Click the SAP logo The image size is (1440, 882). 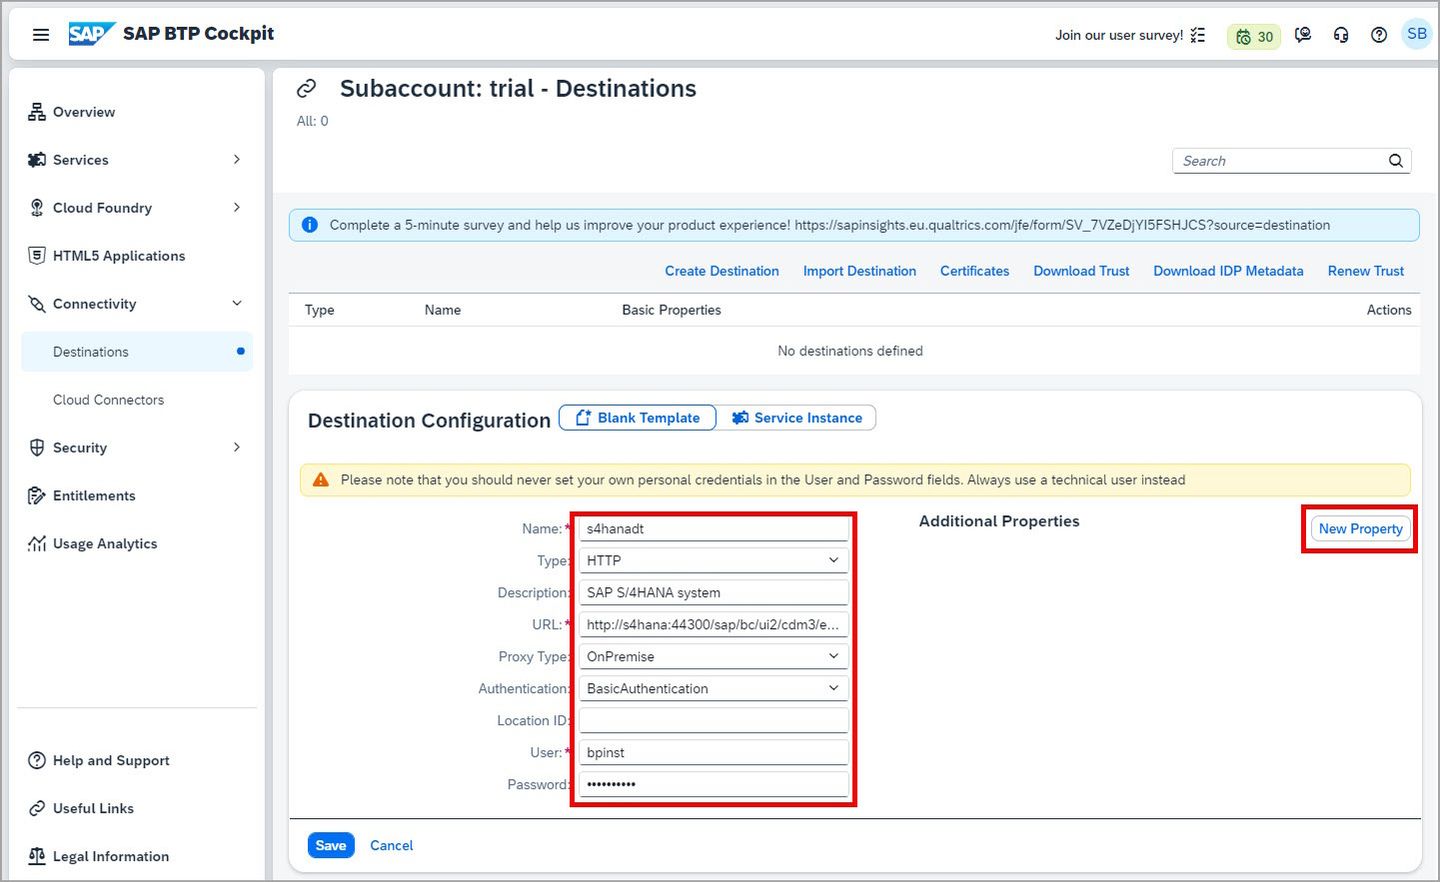click(91, 34)
